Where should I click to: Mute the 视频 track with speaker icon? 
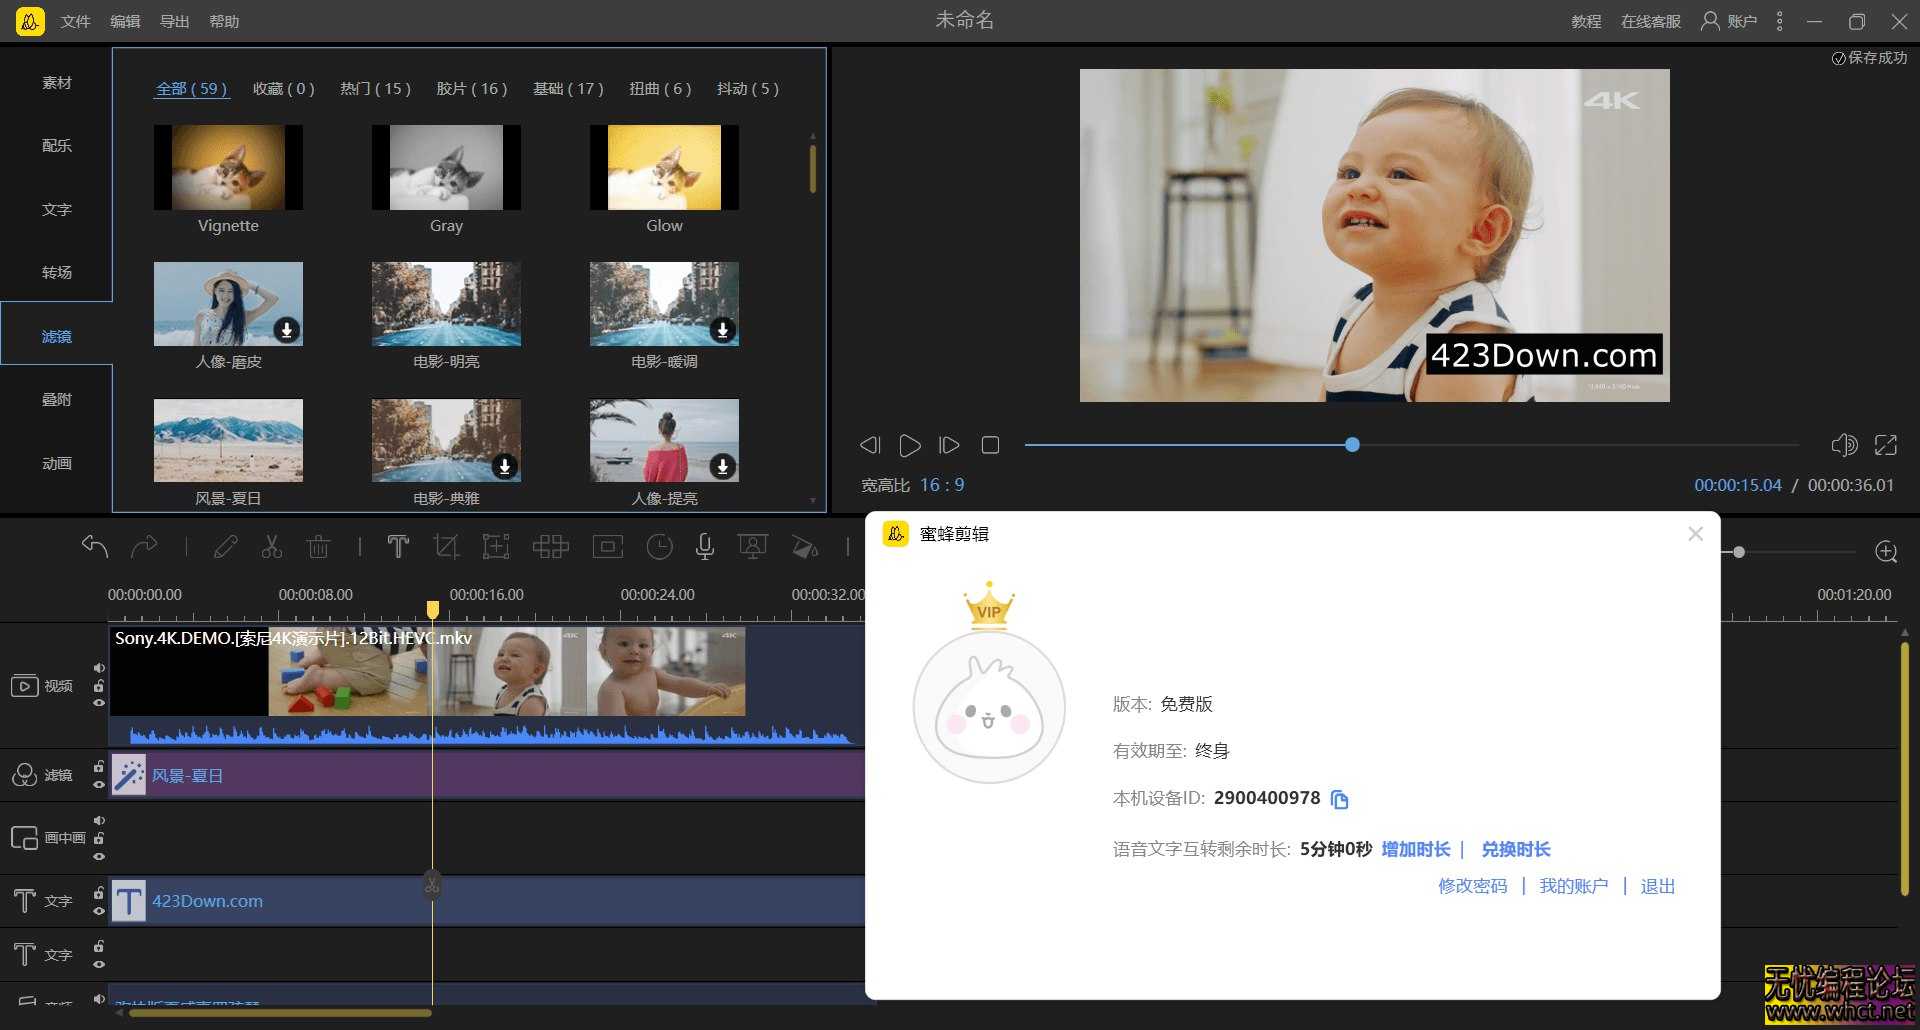[x=99, y=668]
